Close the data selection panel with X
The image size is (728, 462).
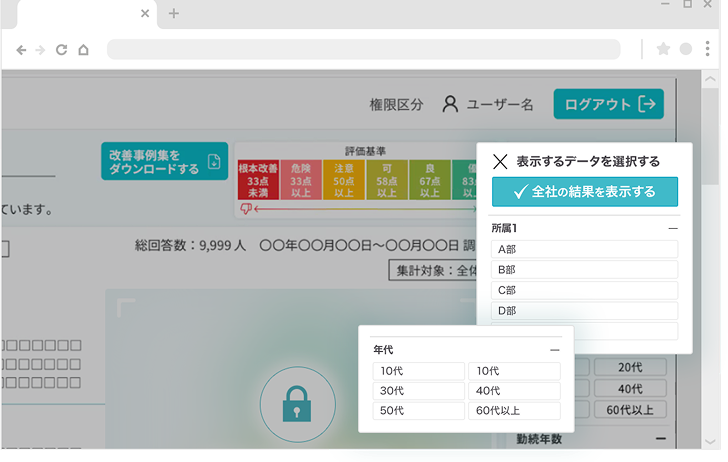500,162
